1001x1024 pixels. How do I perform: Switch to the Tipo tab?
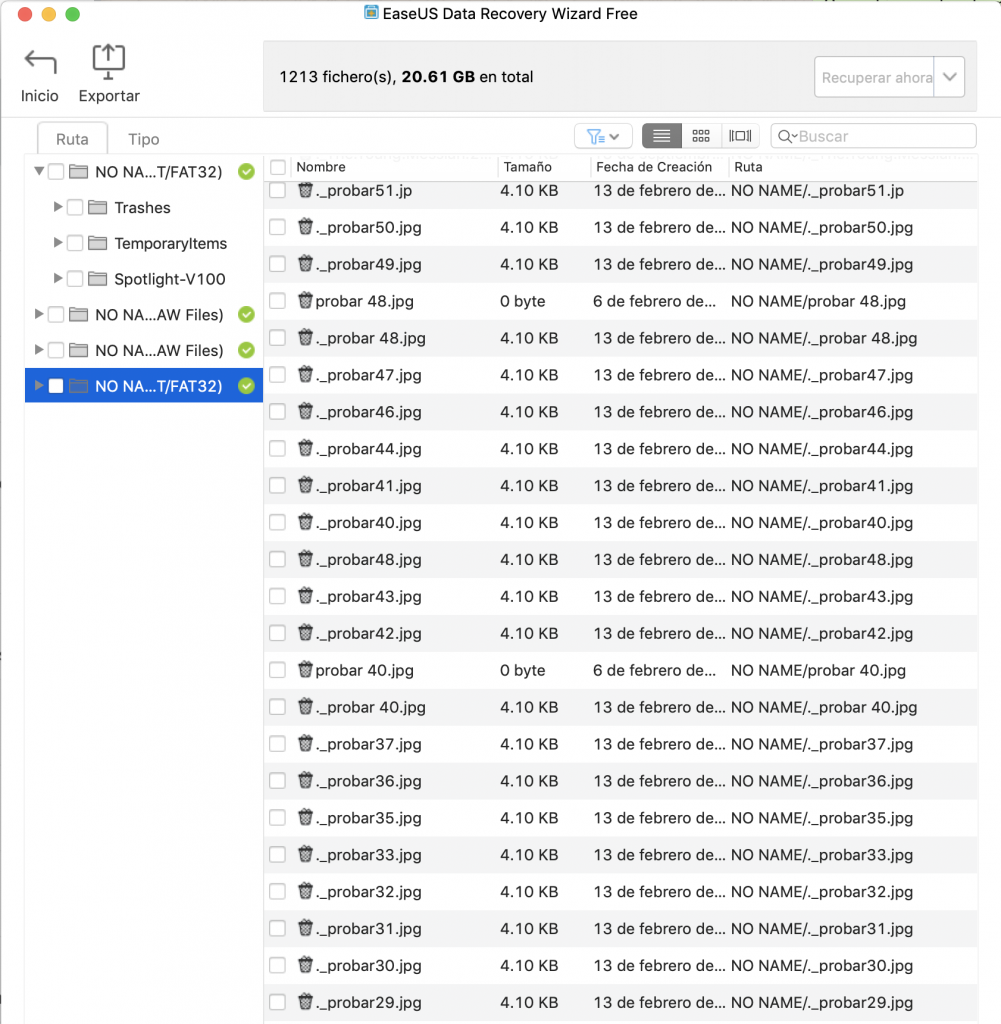pyautogui.click(x=144, y=139)
